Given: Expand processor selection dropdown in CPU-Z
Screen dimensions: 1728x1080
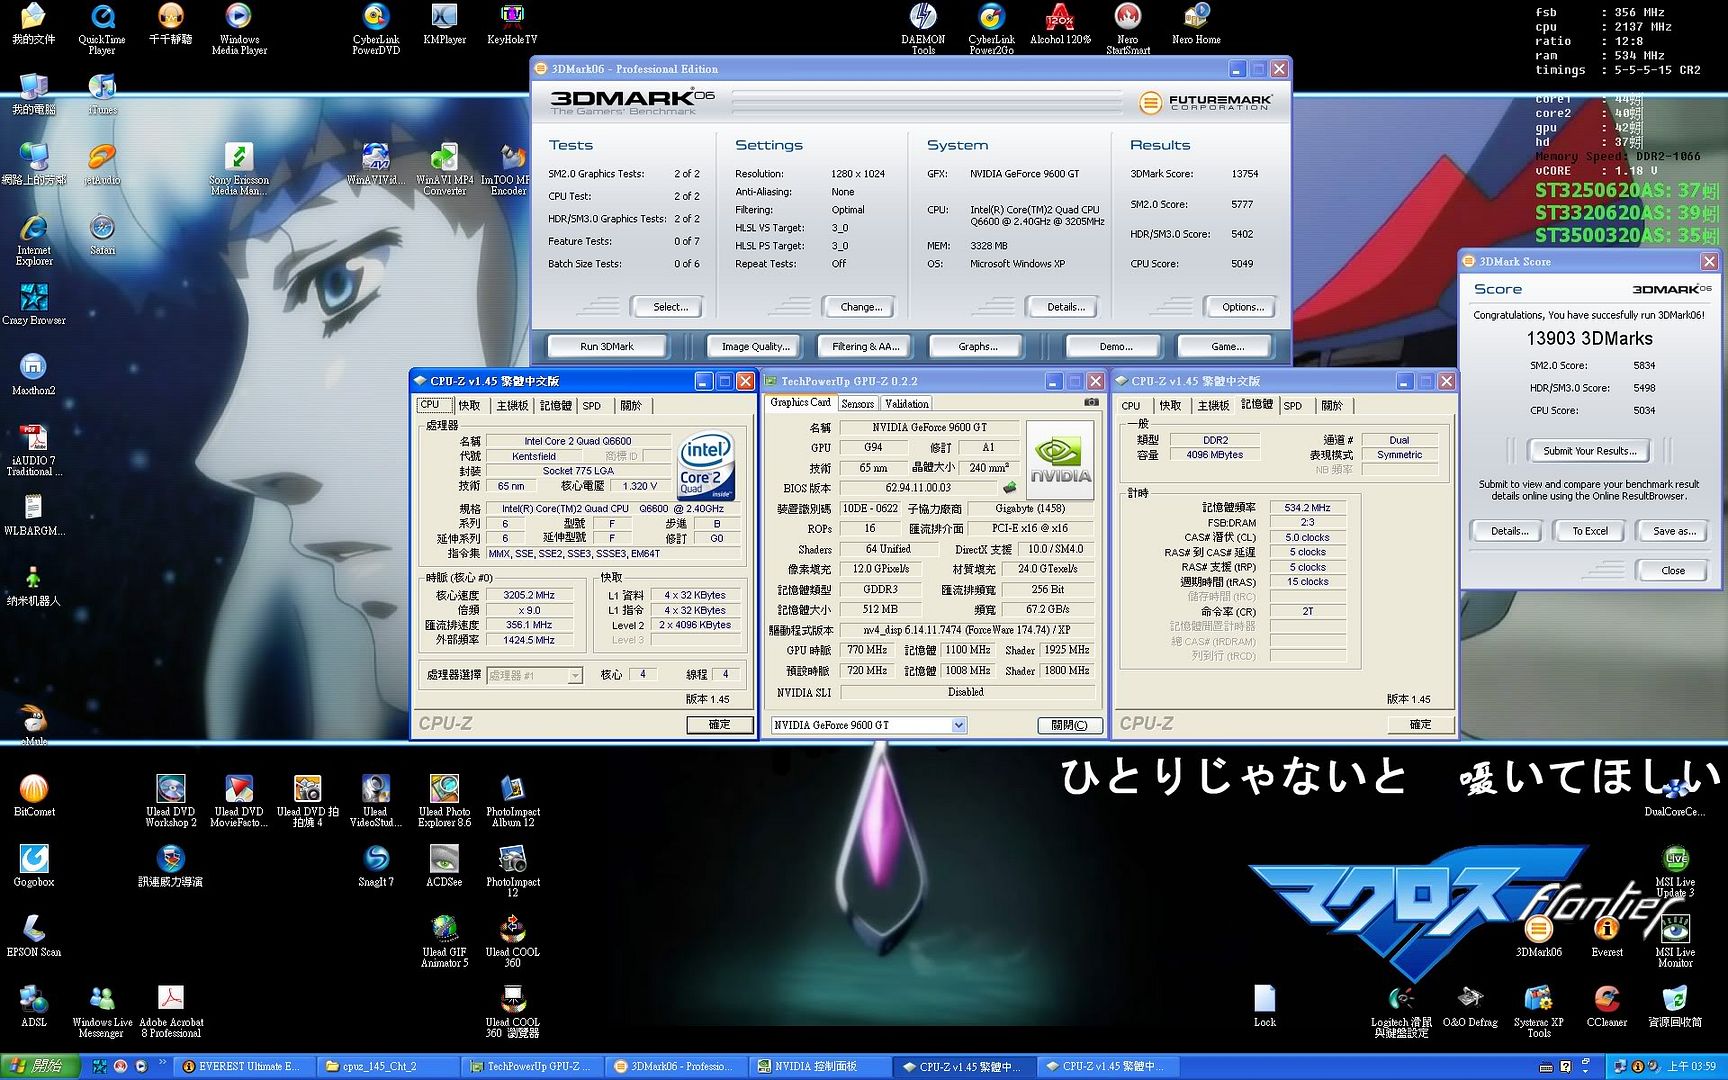Looking at the screenshot, I should 575,675.
